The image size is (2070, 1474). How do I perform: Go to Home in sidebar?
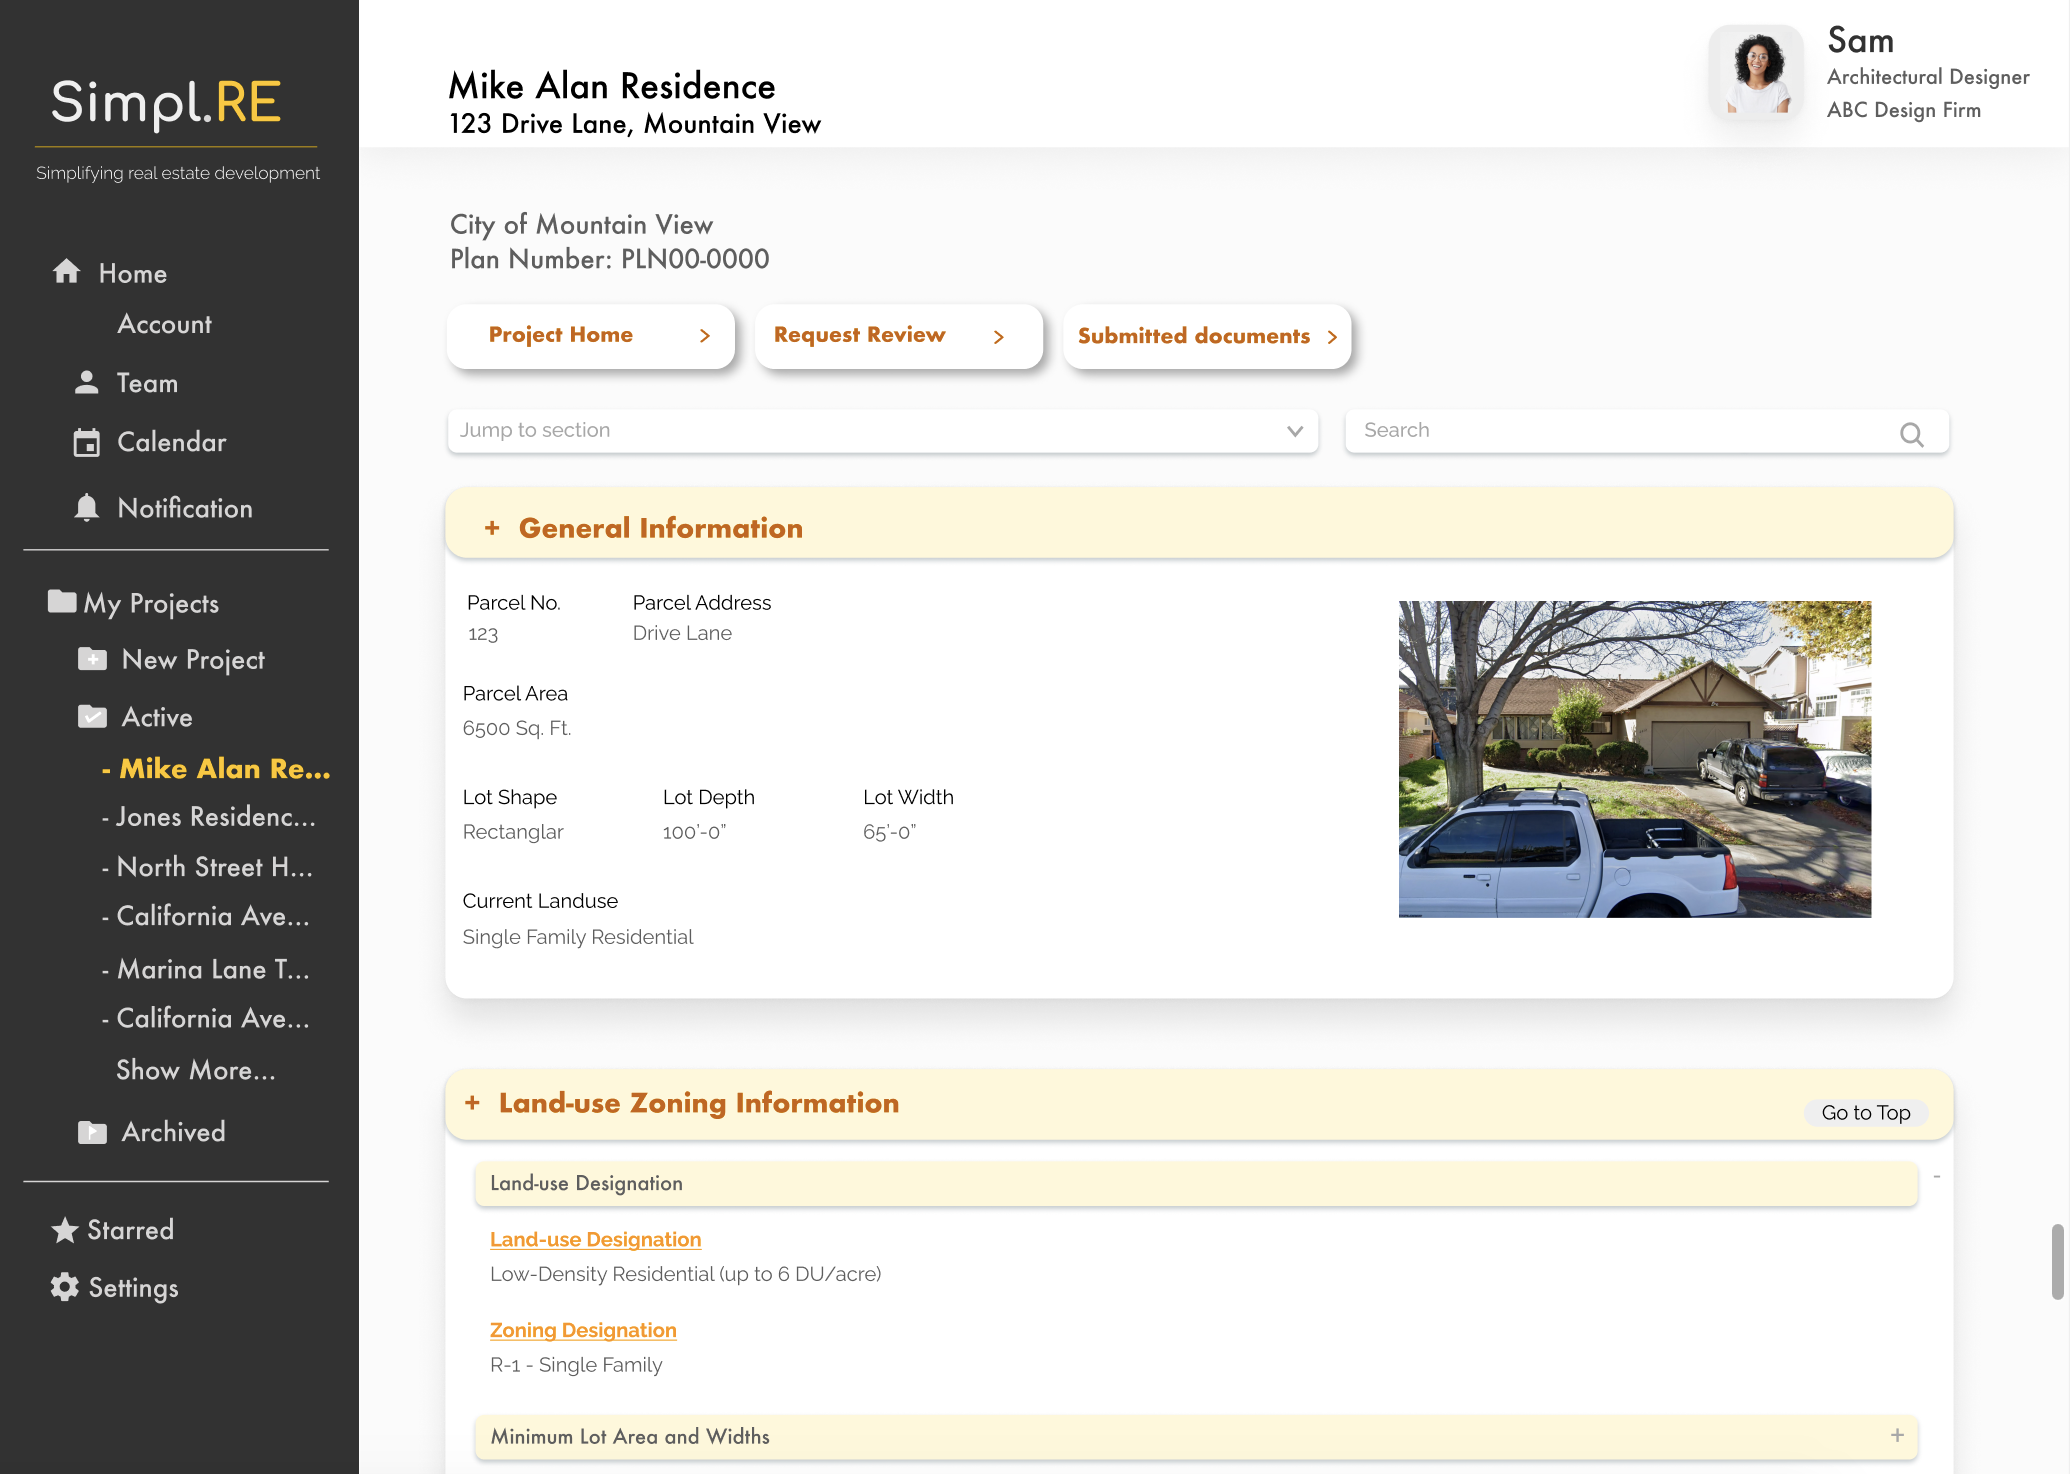click(133, 273)
